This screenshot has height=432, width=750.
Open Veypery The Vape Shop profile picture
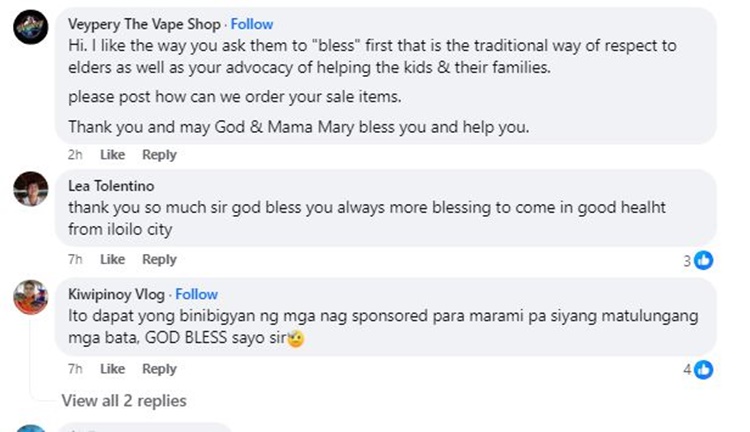[x=31, y=29]
